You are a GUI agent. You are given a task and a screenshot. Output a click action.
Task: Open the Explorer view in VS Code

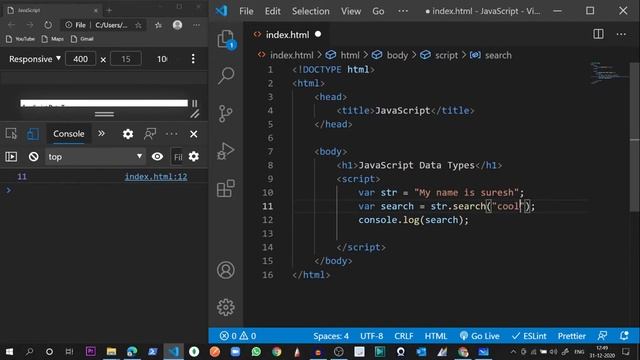pyautogui.click(x=226, y=39)
